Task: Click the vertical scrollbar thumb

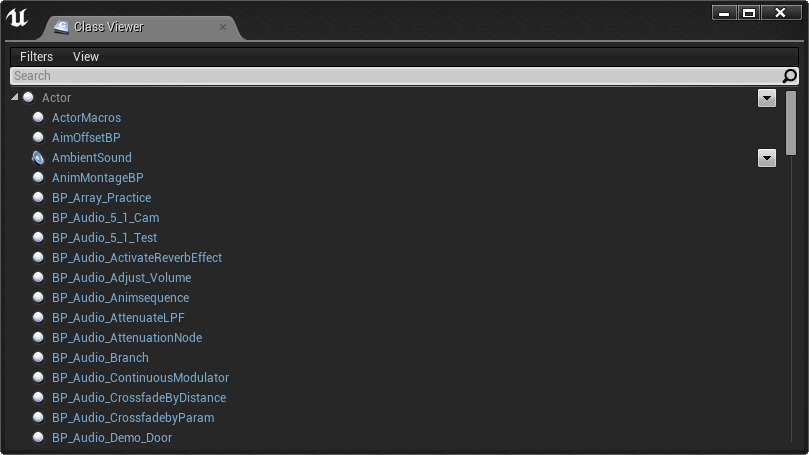Action: point(791,123)
